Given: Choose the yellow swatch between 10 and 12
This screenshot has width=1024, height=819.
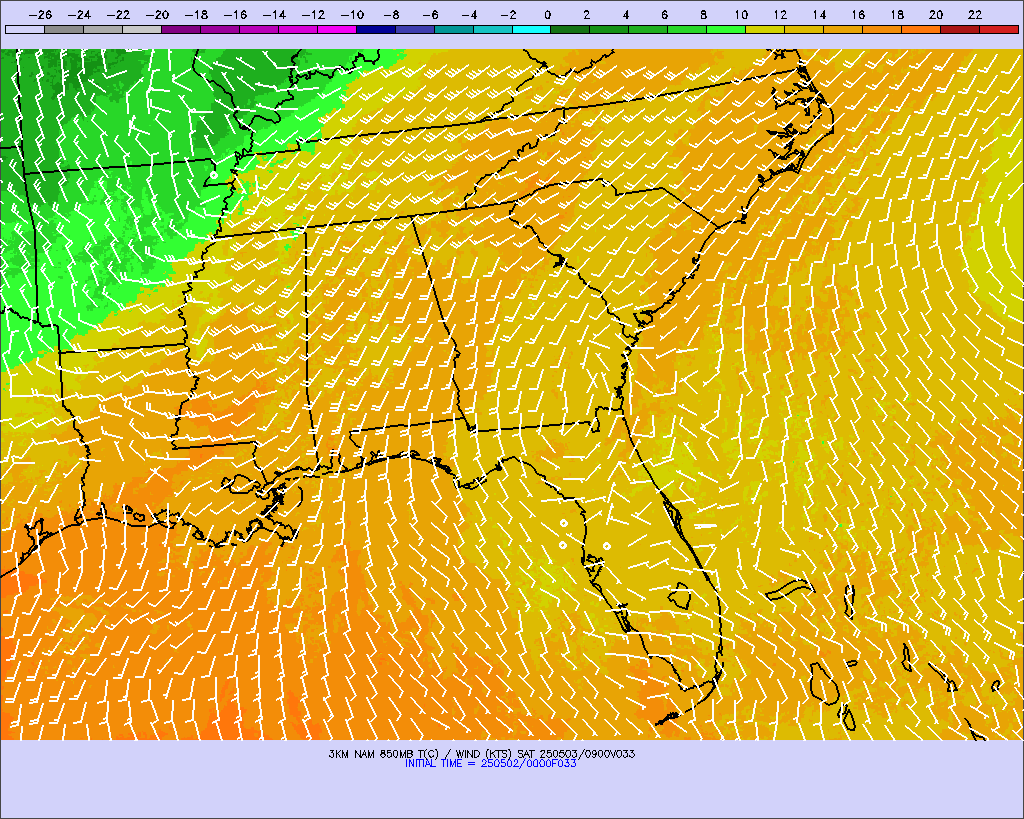Looking at the screenshot, I should coord(765,29).
